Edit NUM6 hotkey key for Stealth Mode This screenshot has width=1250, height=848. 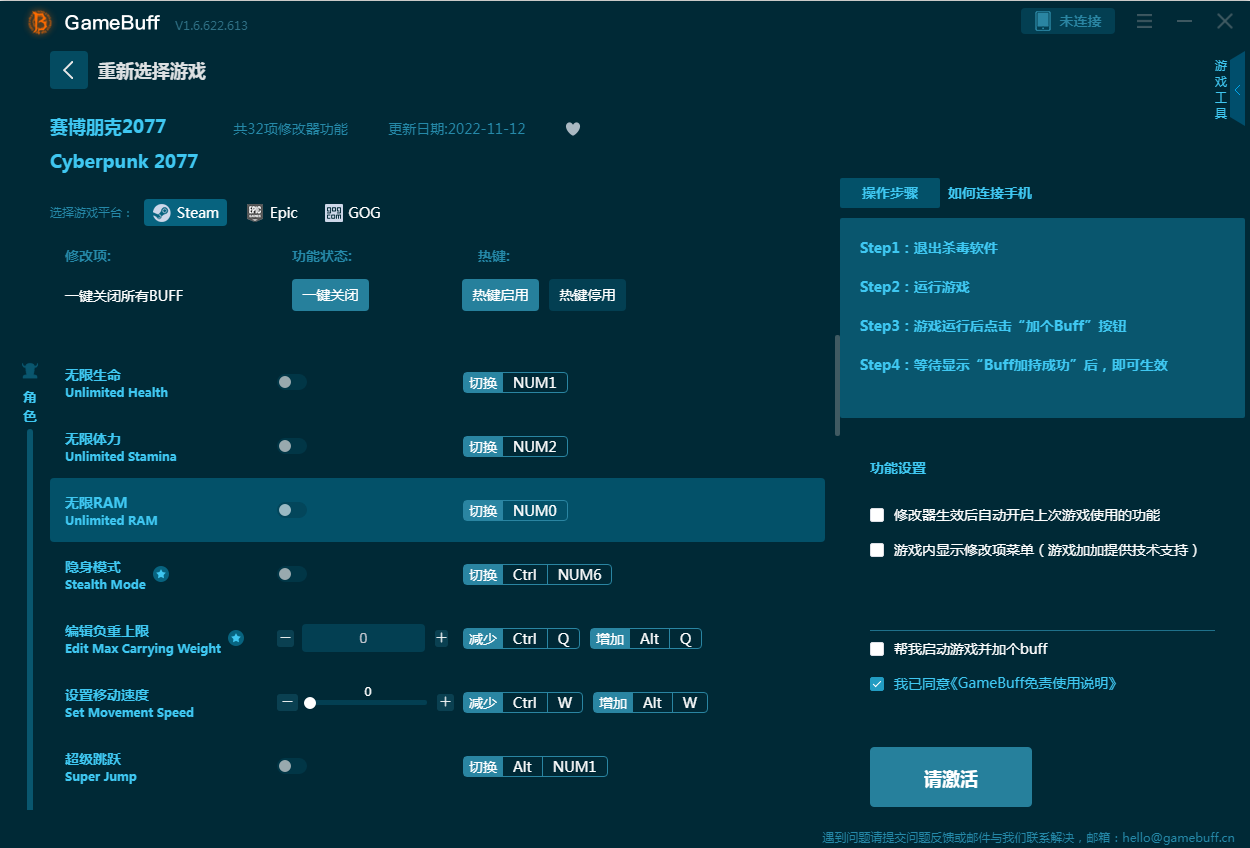click(580, 574)
